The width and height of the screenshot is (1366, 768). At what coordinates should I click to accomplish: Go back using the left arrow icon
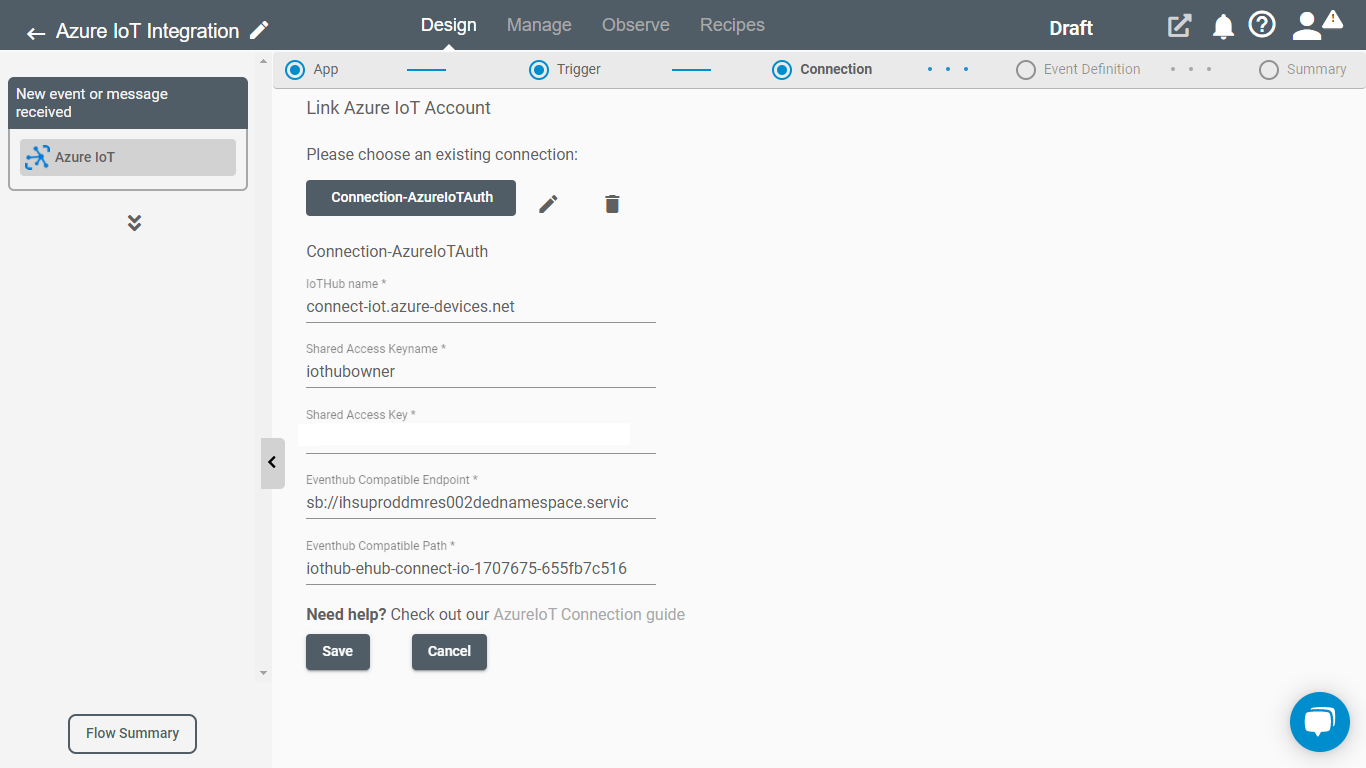pyautogui.click(x=36, y=34)
